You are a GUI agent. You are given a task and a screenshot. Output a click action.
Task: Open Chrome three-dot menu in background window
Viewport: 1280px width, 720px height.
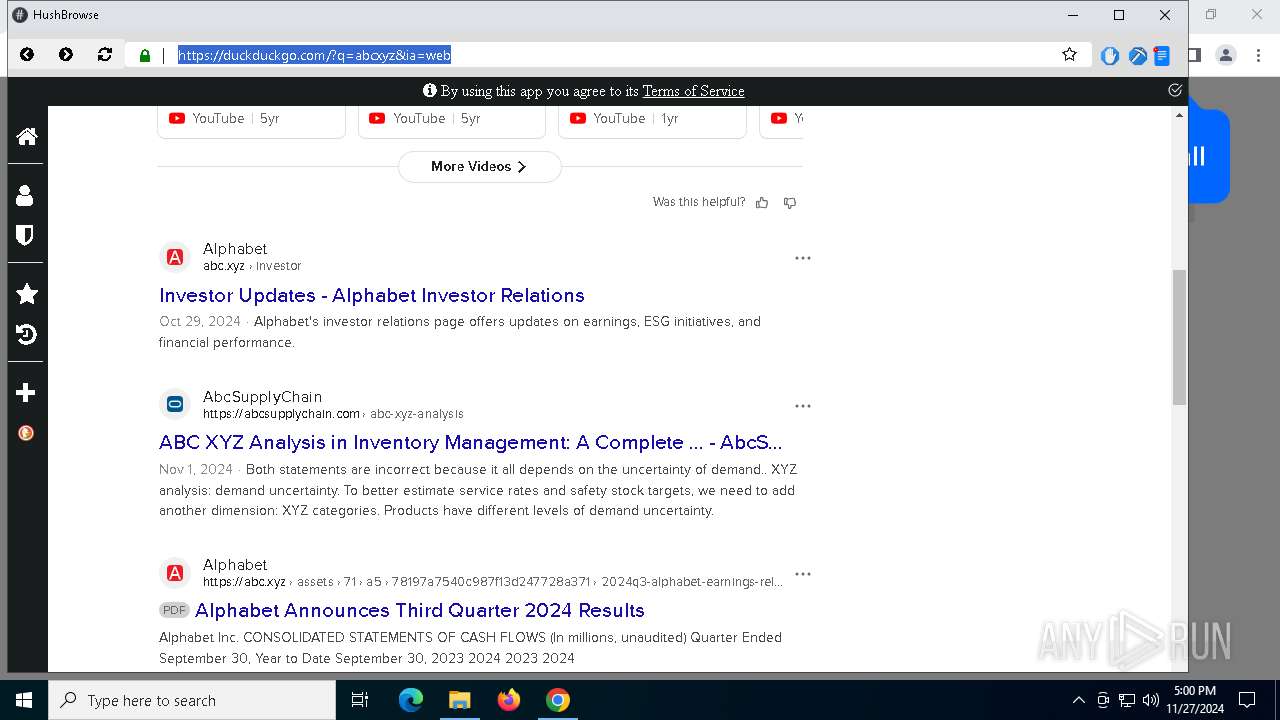click(1258, 55)
